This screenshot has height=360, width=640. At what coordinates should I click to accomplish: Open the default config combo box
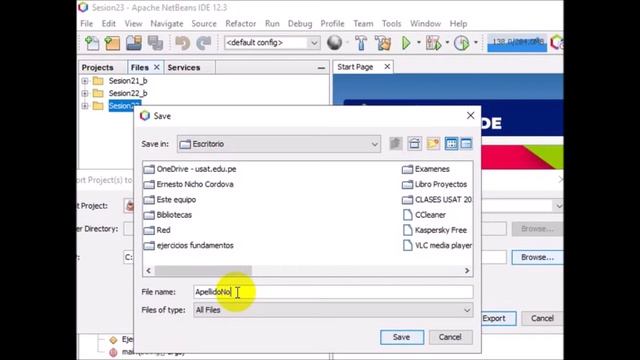[x=272, y=42]
